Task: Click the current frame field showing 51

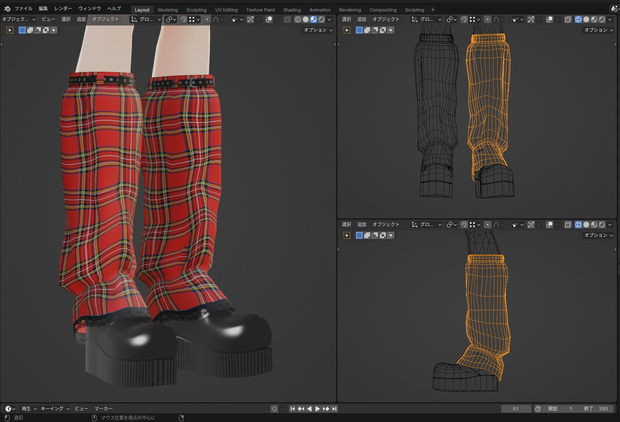Action: pos(516,409)
